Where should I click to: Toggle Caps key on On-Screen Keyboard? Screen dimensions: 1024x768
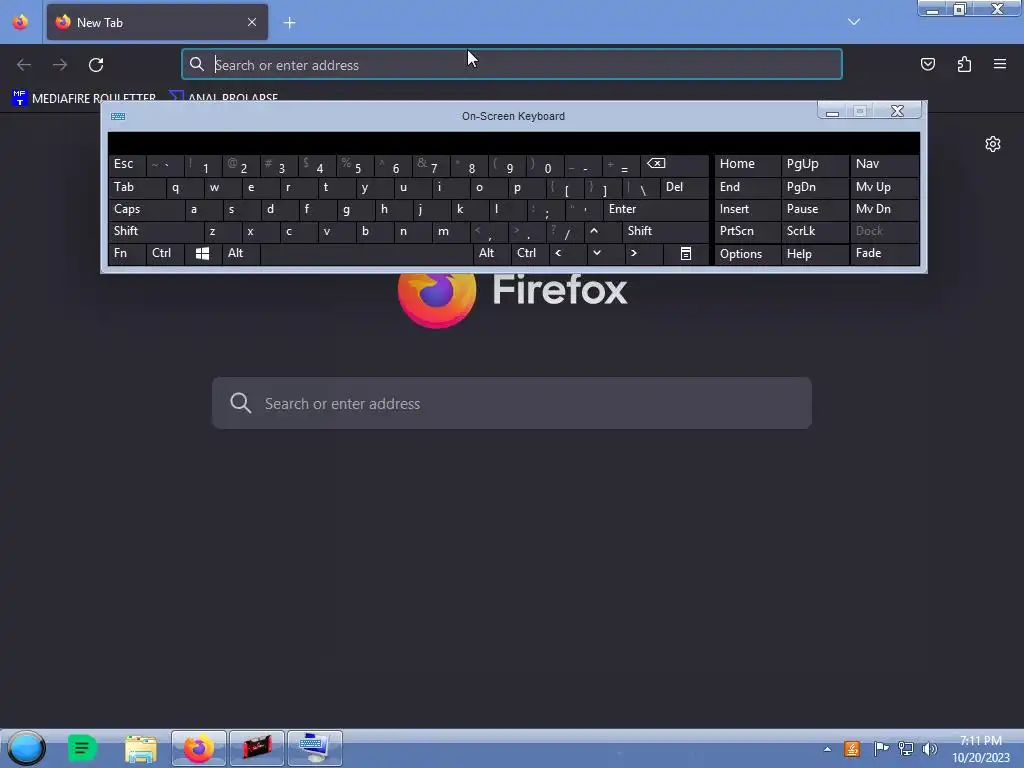pos(146,210)
